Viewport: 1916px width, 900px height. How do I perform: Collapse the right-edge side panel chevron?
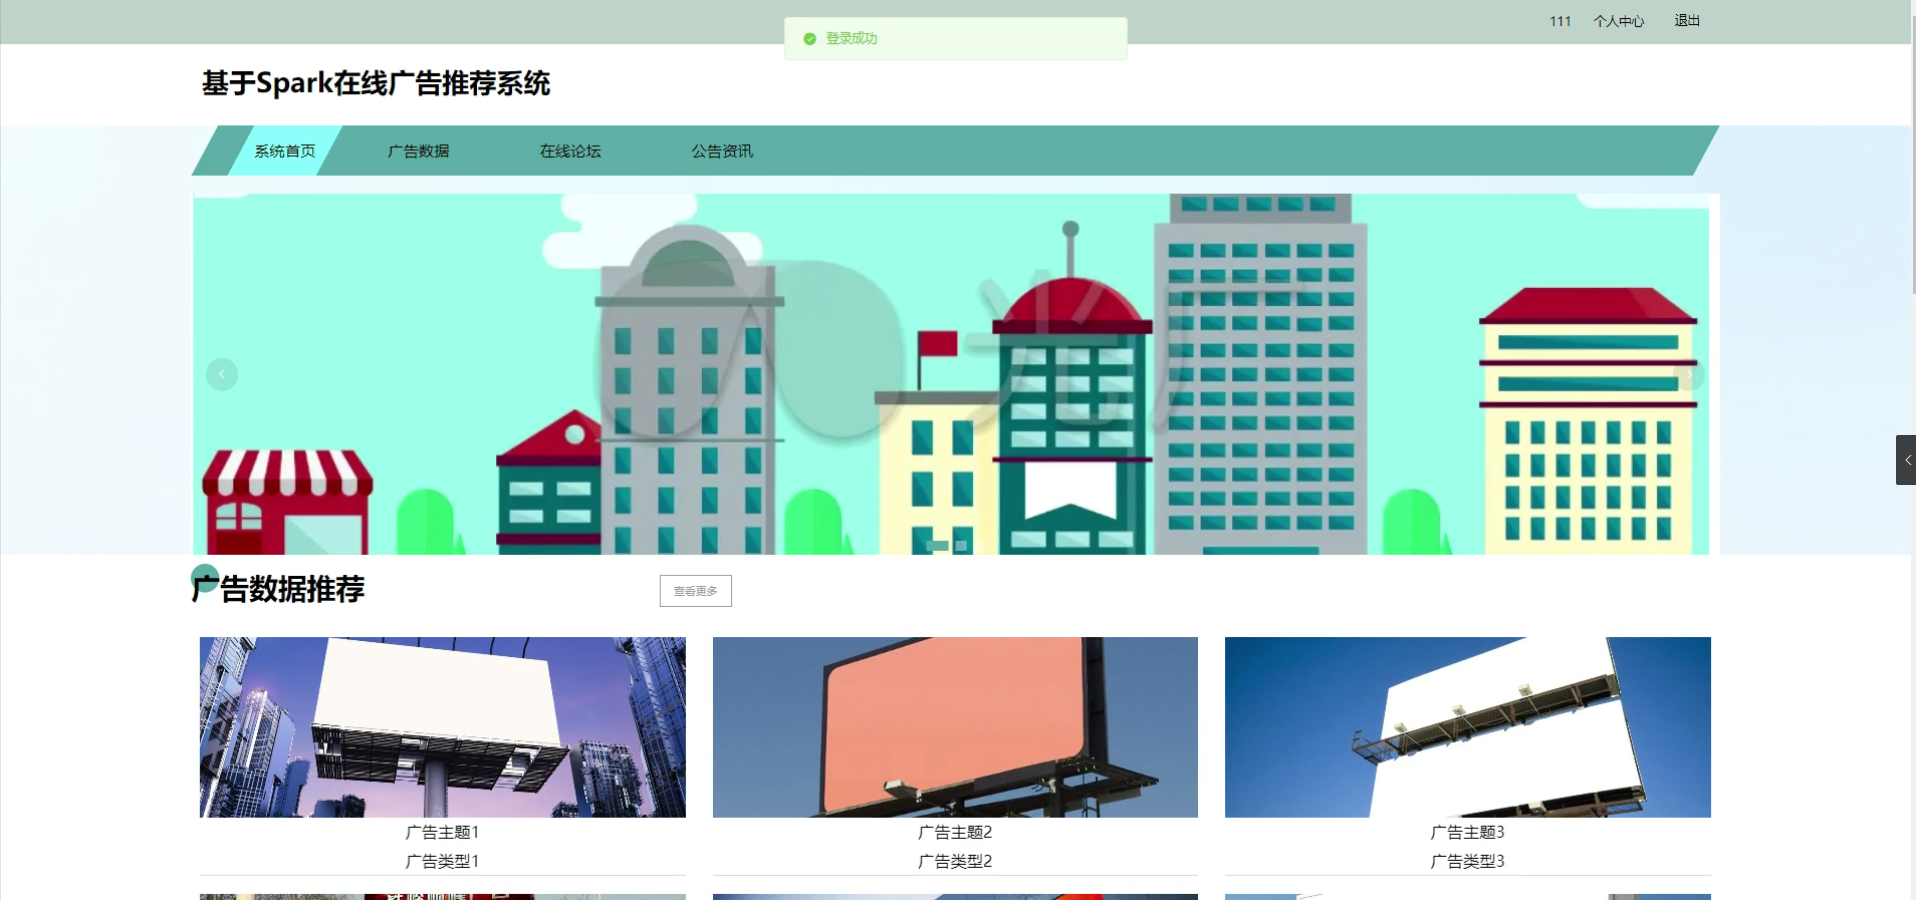point(1906,460)
